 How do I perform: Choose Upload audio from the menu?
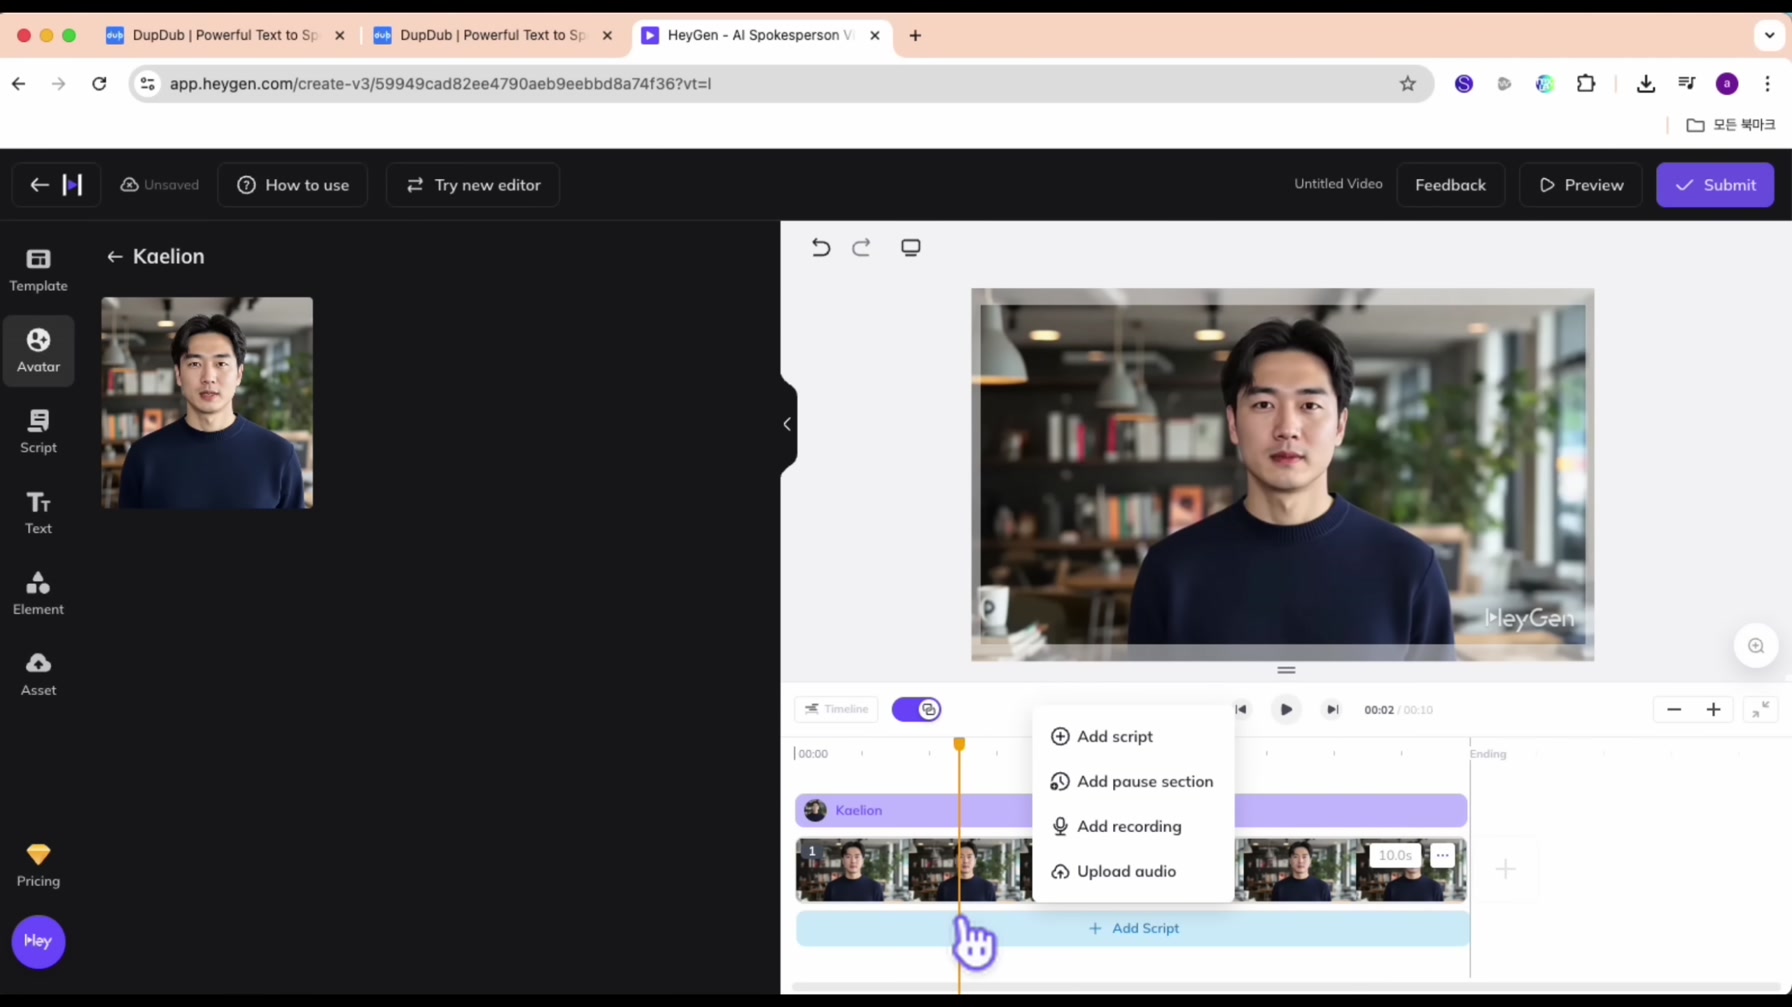point(1133,872)
